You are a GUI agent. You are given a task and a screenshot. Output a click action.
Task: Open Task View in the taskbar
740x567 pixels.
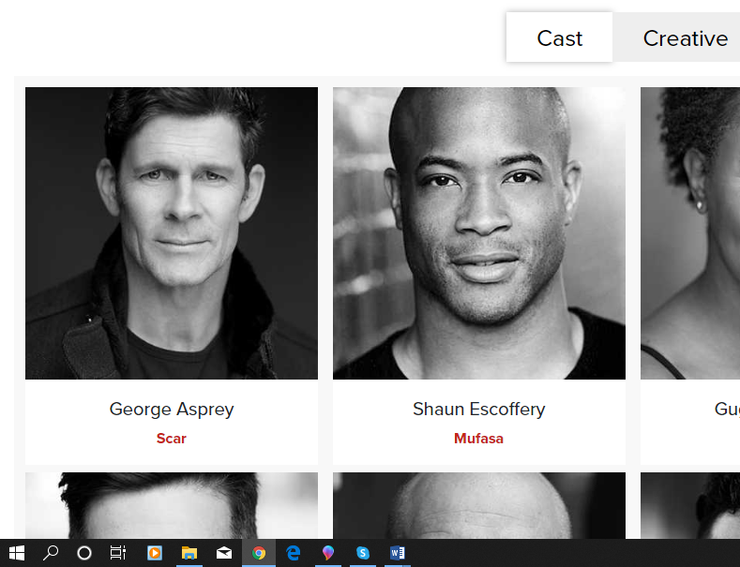coord(118,552)
